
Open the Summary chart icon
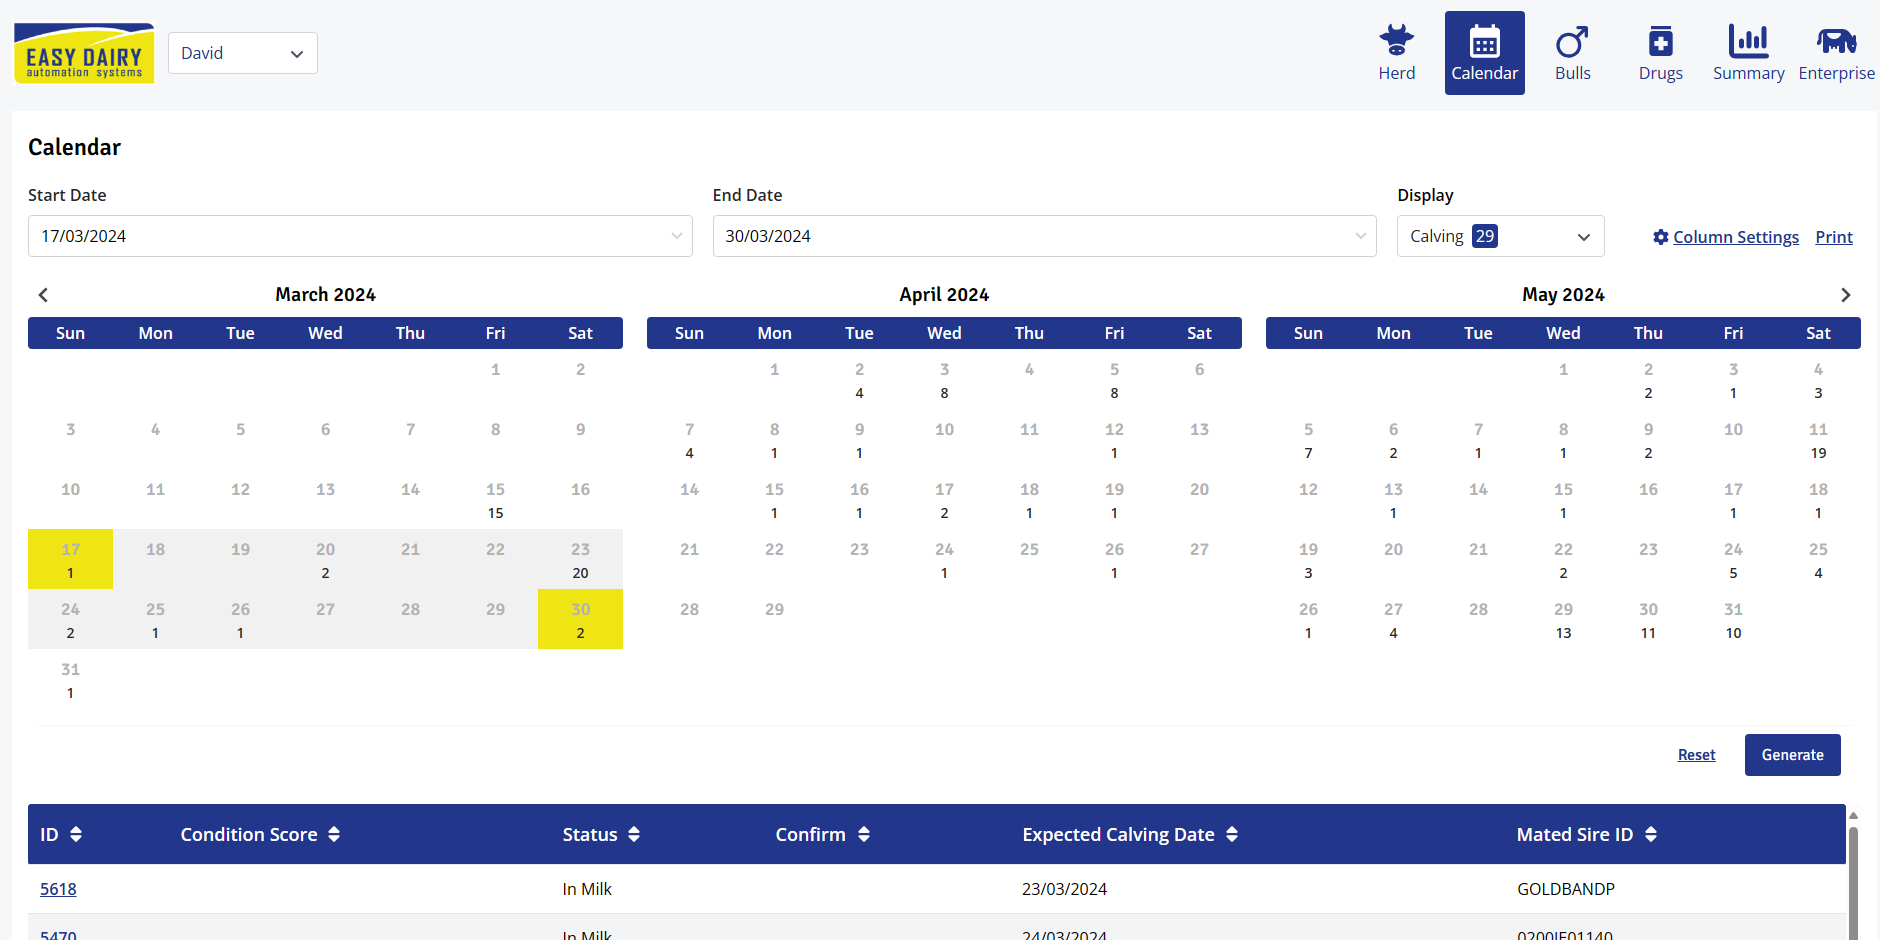coord(1748,42)
